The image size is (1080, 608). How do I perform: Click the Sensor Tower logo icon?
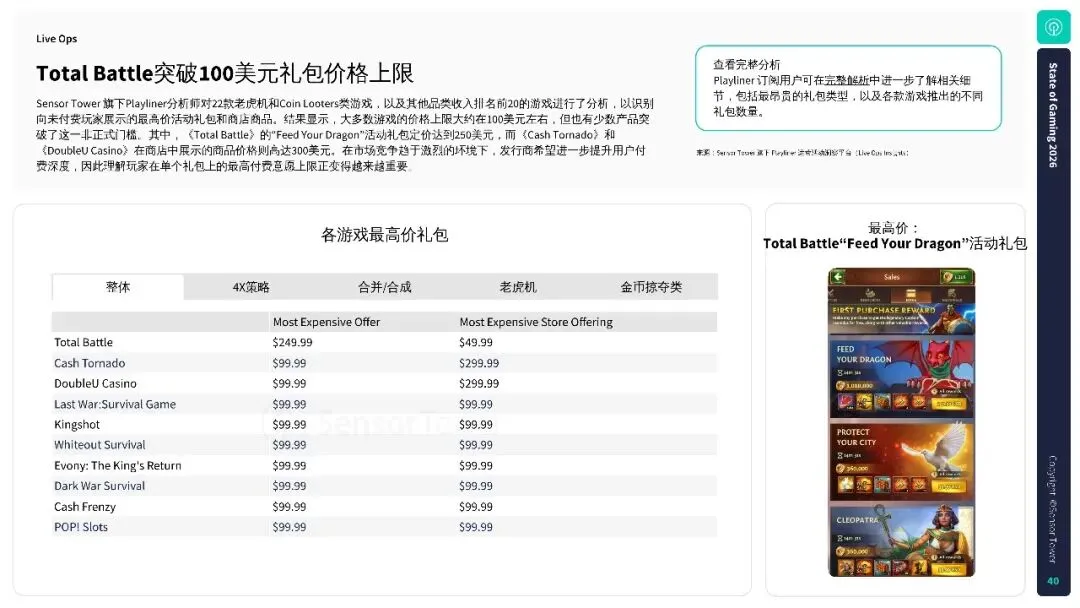click(1053, 27)
